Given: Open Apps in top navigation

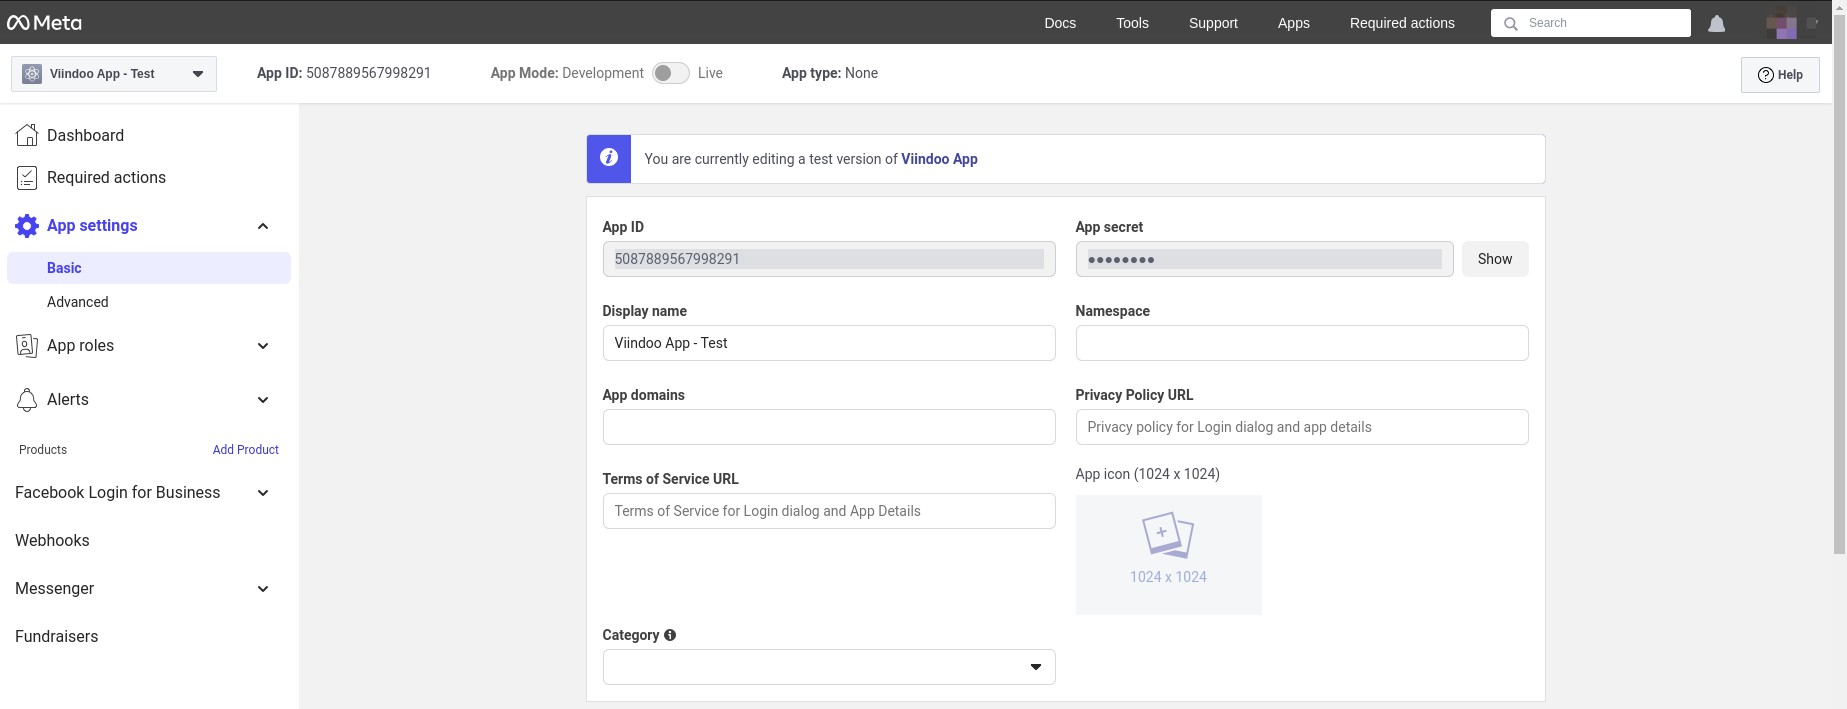Looking at the screenshot, I should [x=1293, y=23].
